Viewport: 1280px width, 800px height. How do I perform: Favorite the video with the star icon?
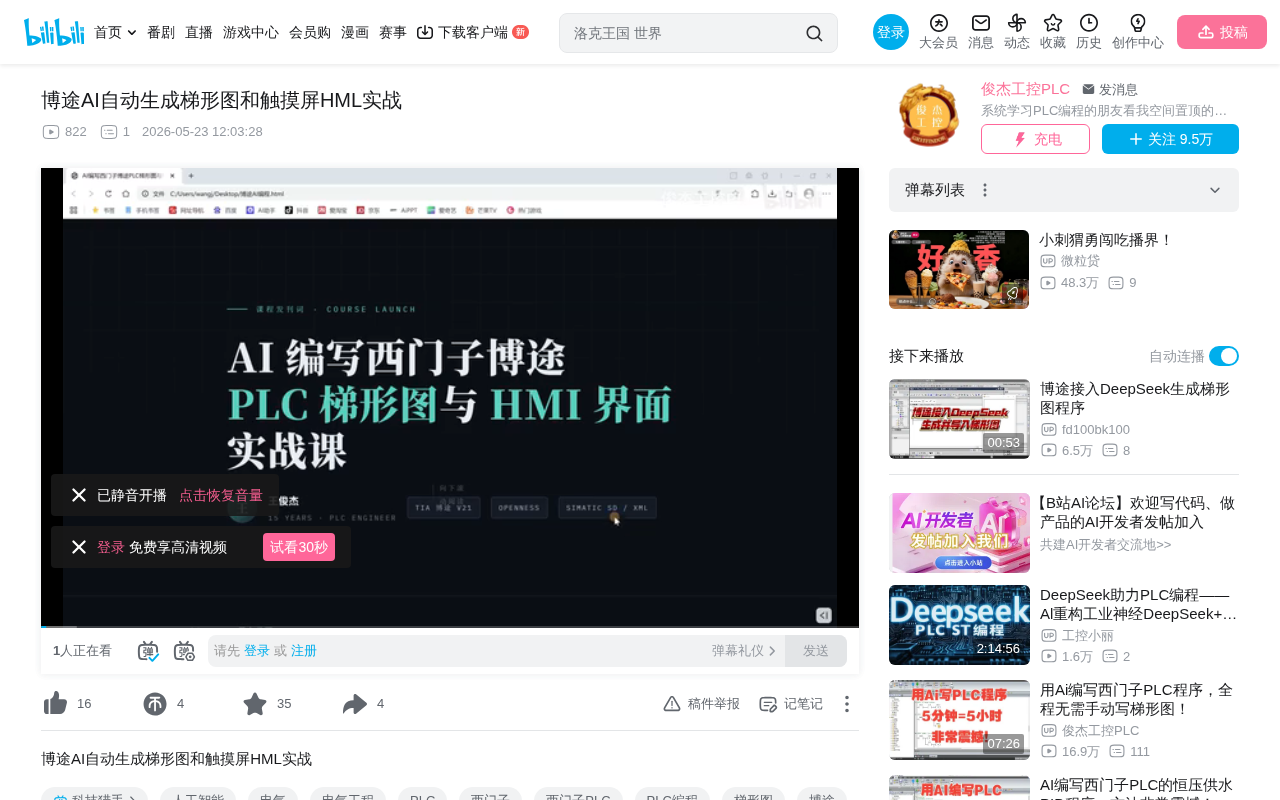(255, 704)
